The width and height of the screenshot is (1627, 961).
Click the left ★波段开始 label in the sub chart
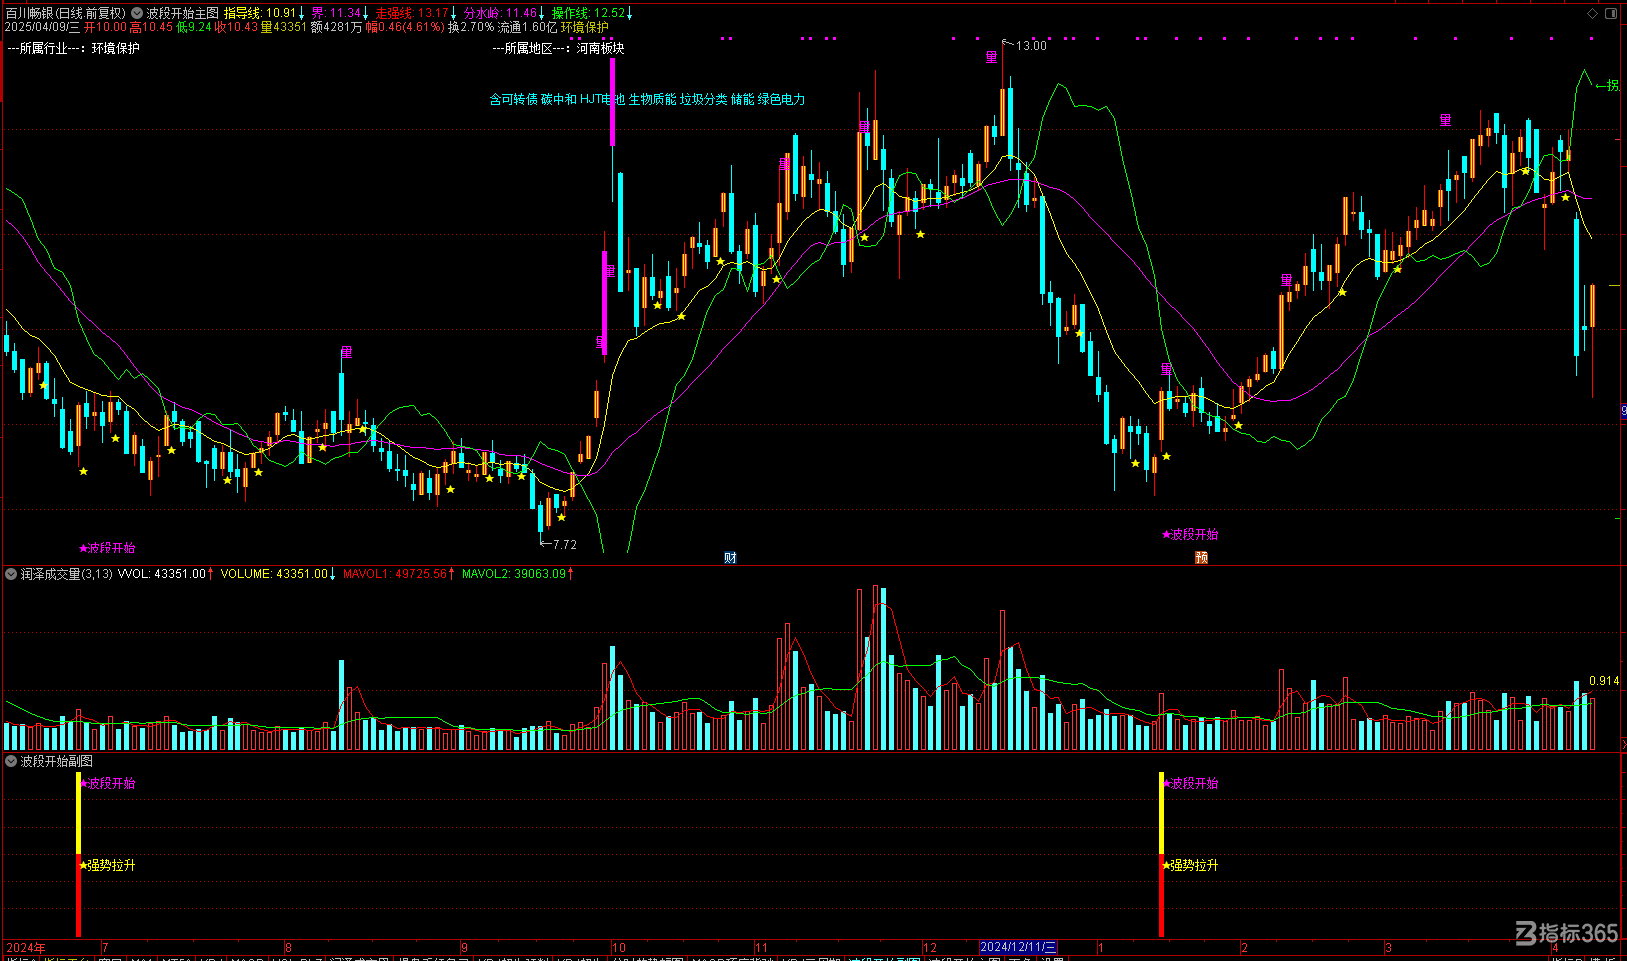[x=107, y=784]
